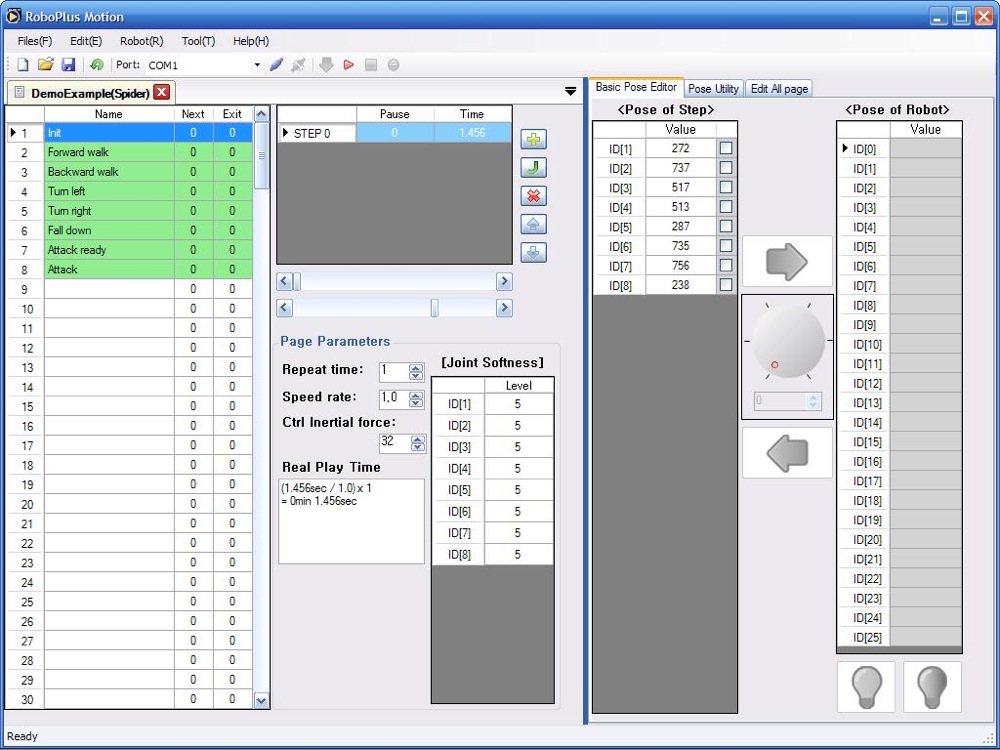Open the Tool(T) menu
This screenshot has width=1000, height=750.
tap(198, 41)
